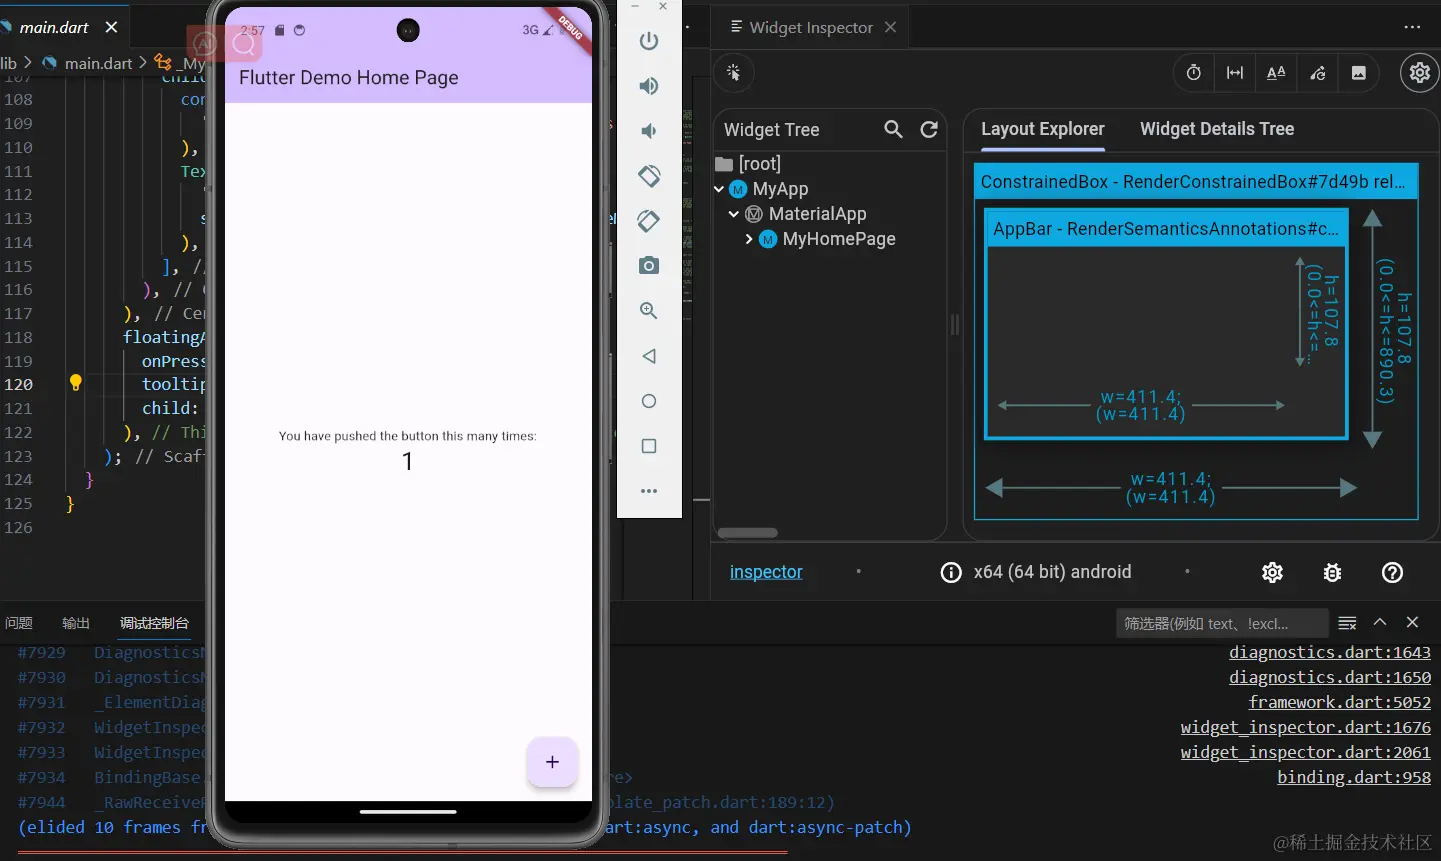Click the Widget Tree horizontal scrollbar
The image size is (1441, 861).
[747, 533]
